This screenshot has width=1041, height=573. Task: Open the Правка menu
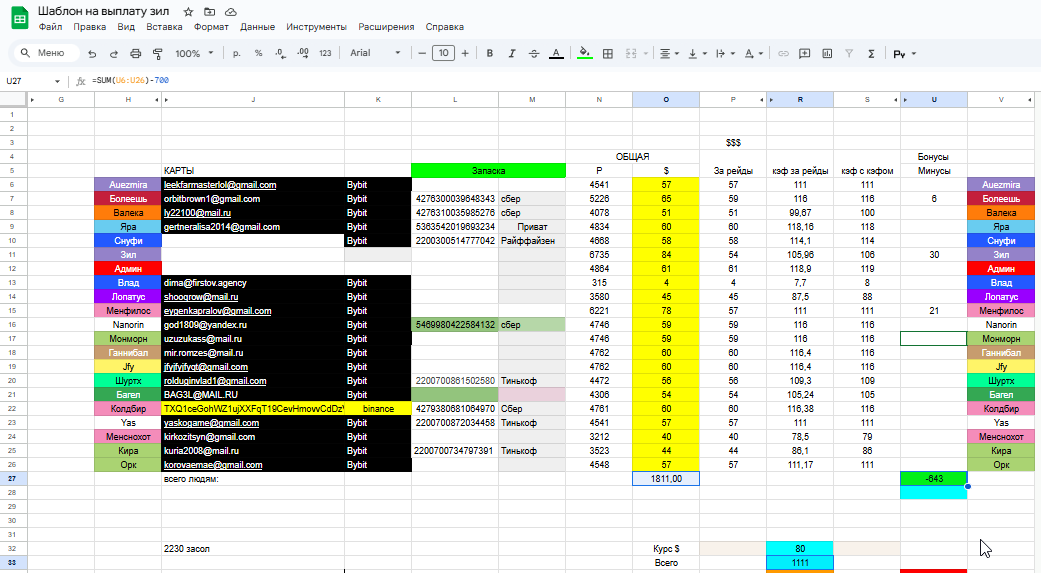click(90, 27)
